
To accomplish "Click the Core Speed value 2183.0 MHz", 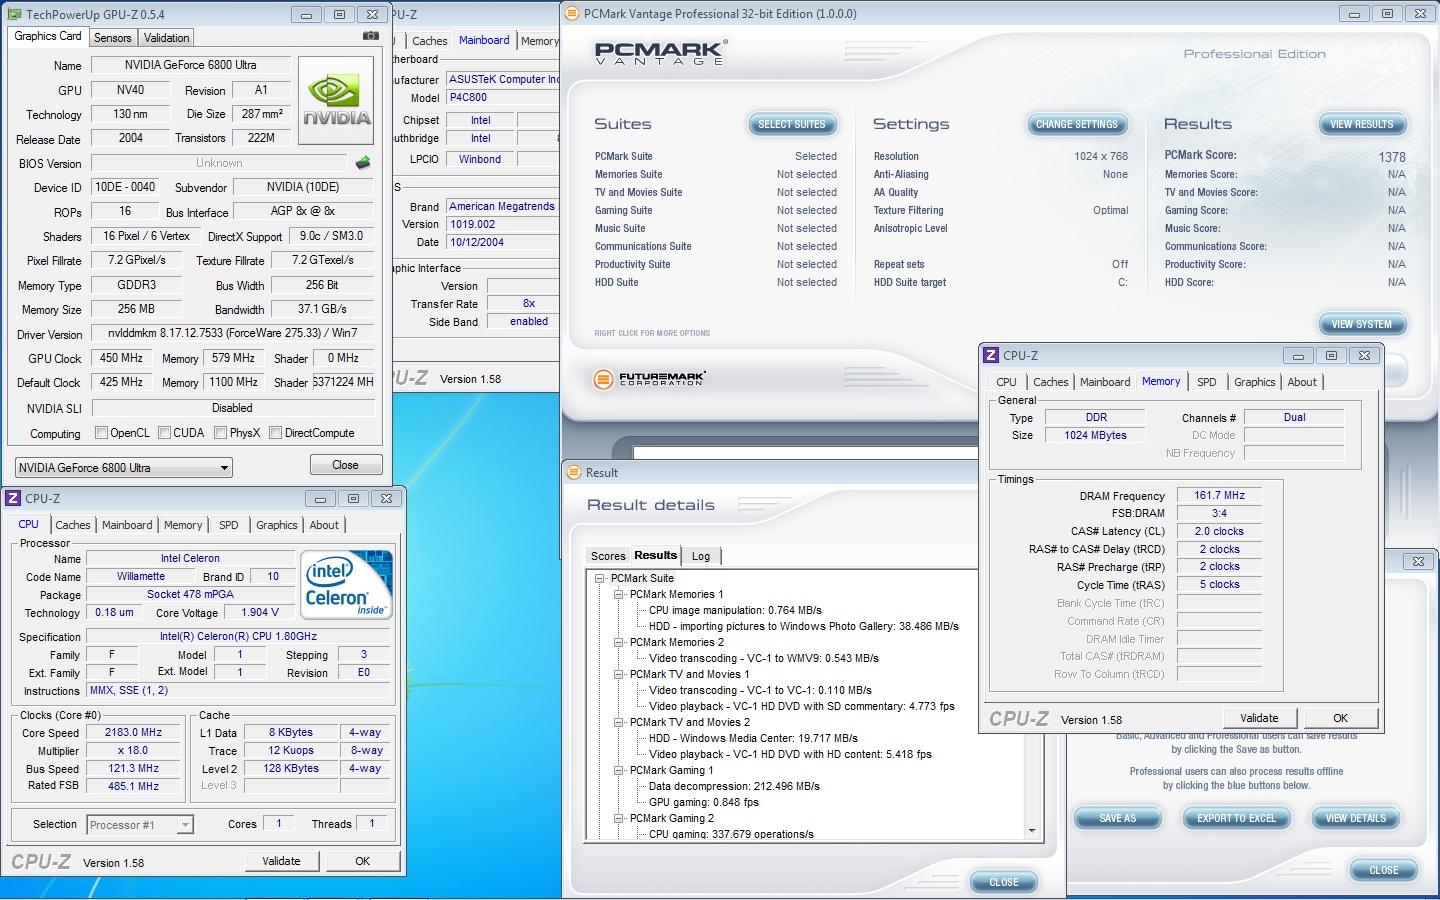I will point(134,732).
